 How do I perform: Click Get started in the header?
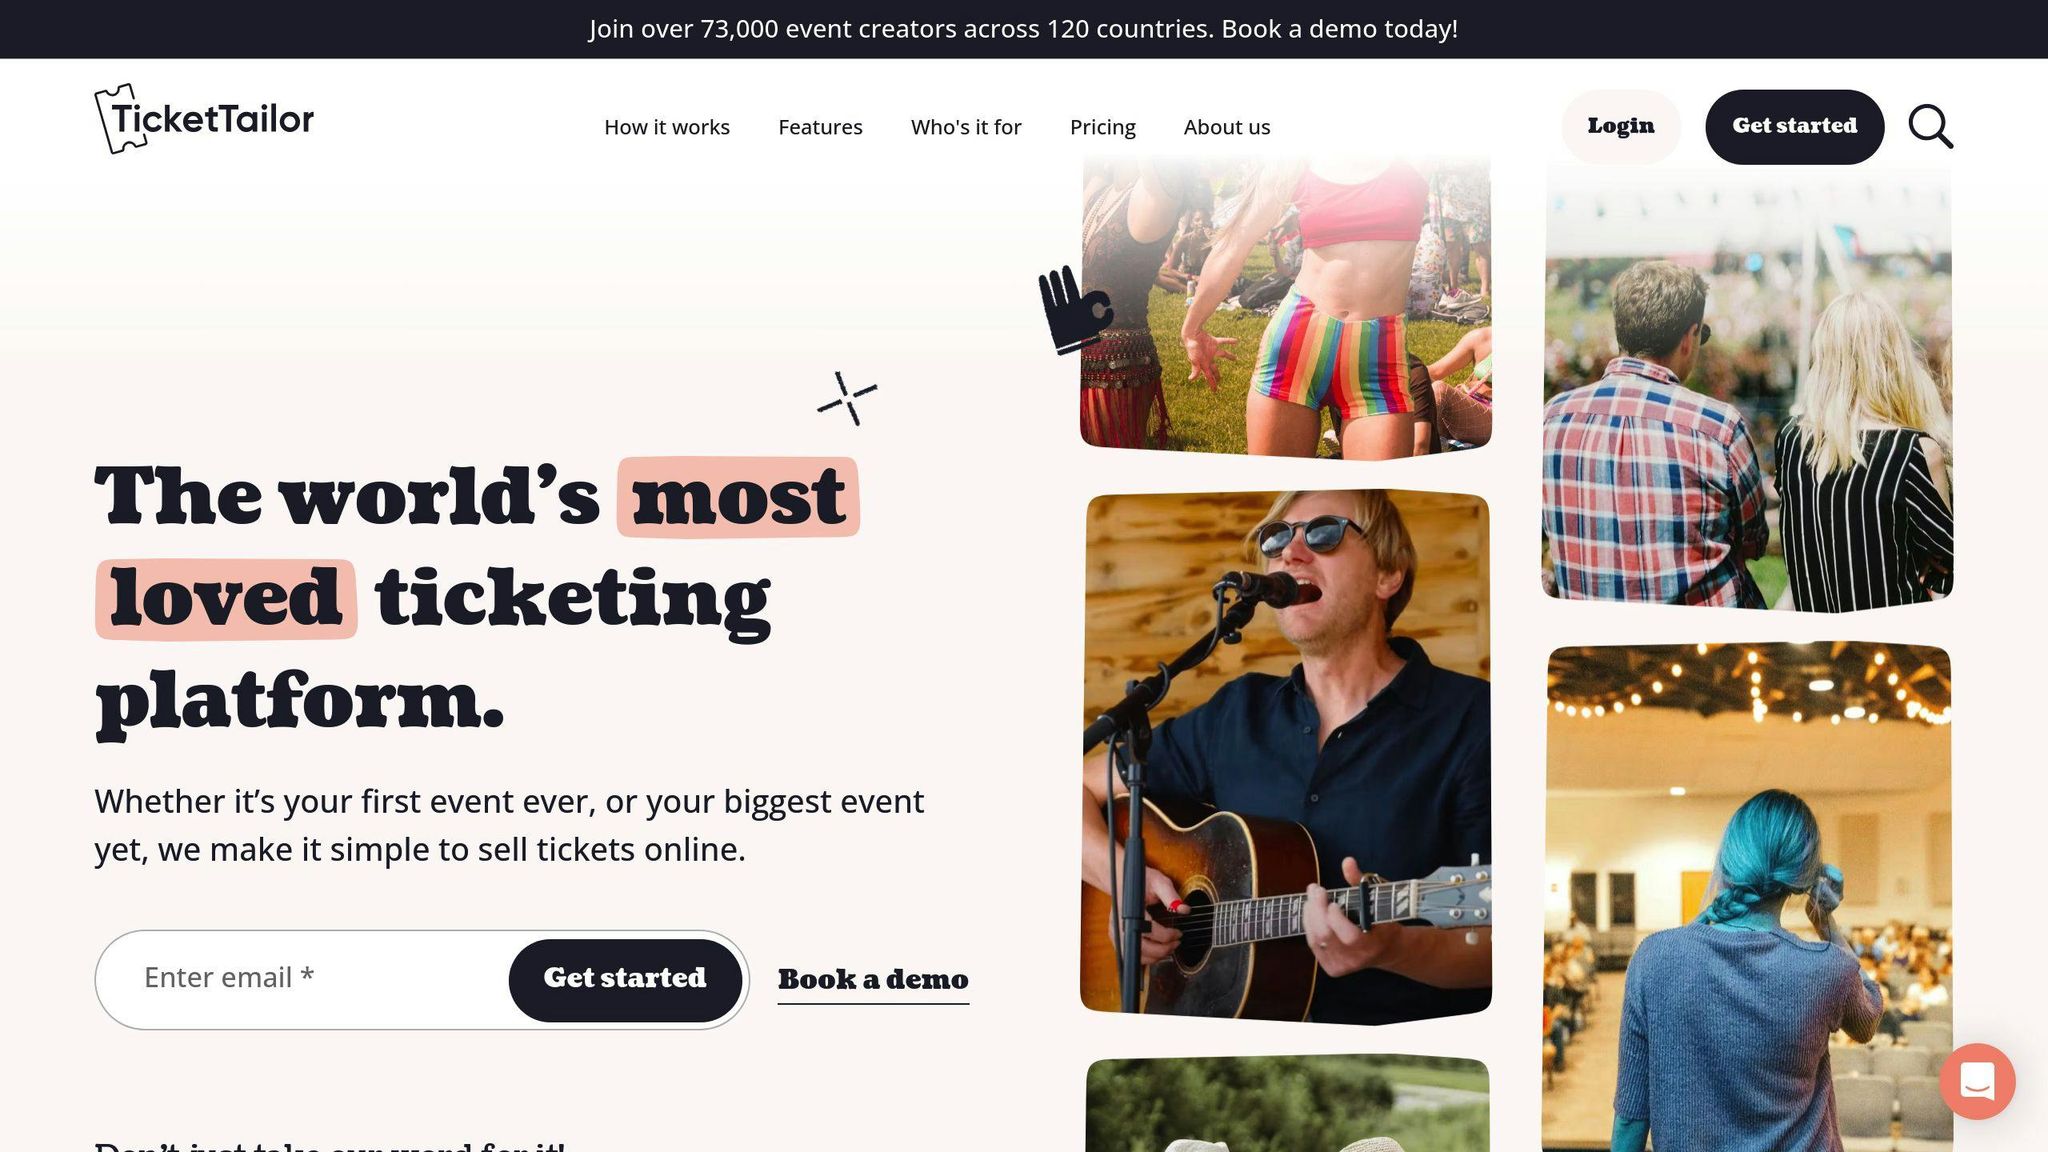[1795, 126]
